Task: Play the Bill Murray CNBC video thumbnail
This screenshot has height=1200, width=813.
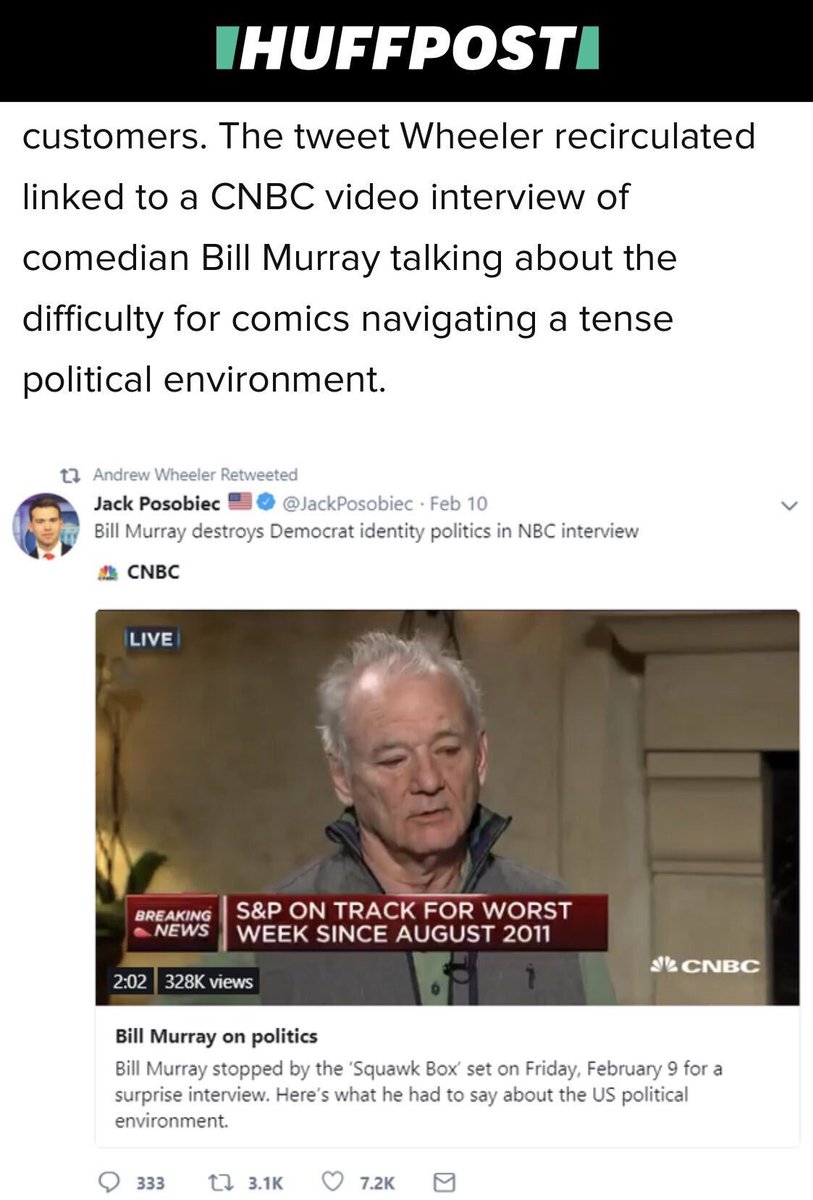Action: [x=447, y=807]
